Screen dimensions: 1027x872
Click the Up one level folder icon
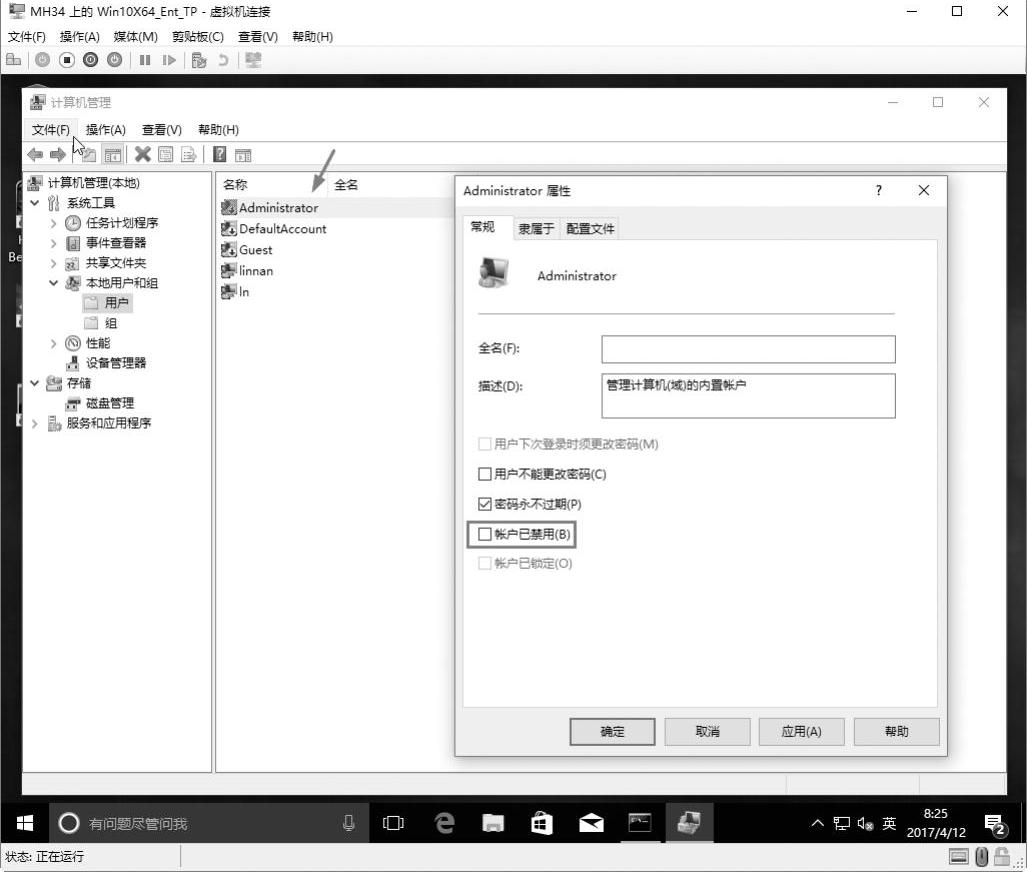pos(88,155)
